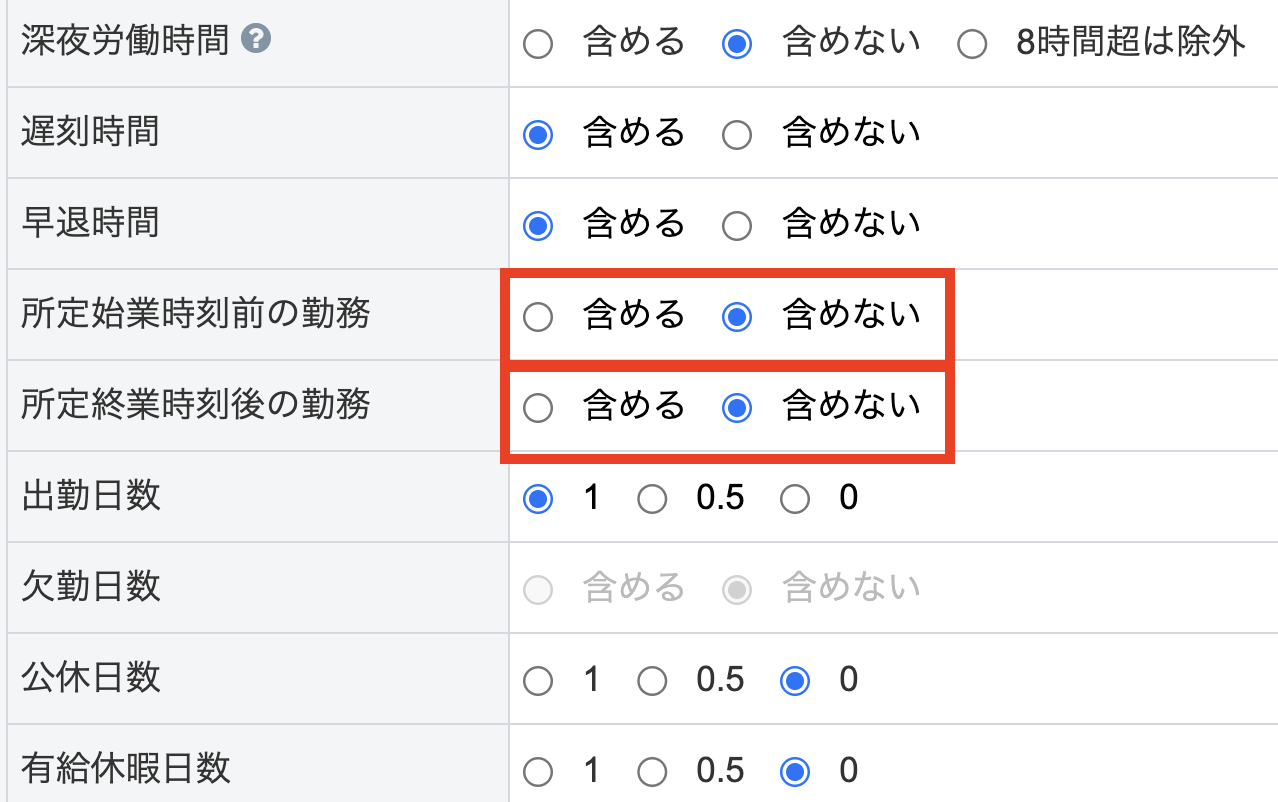Set 有給休暇日数 to 0.5
Screen dimensions: 1278x802
coord(652,772)
